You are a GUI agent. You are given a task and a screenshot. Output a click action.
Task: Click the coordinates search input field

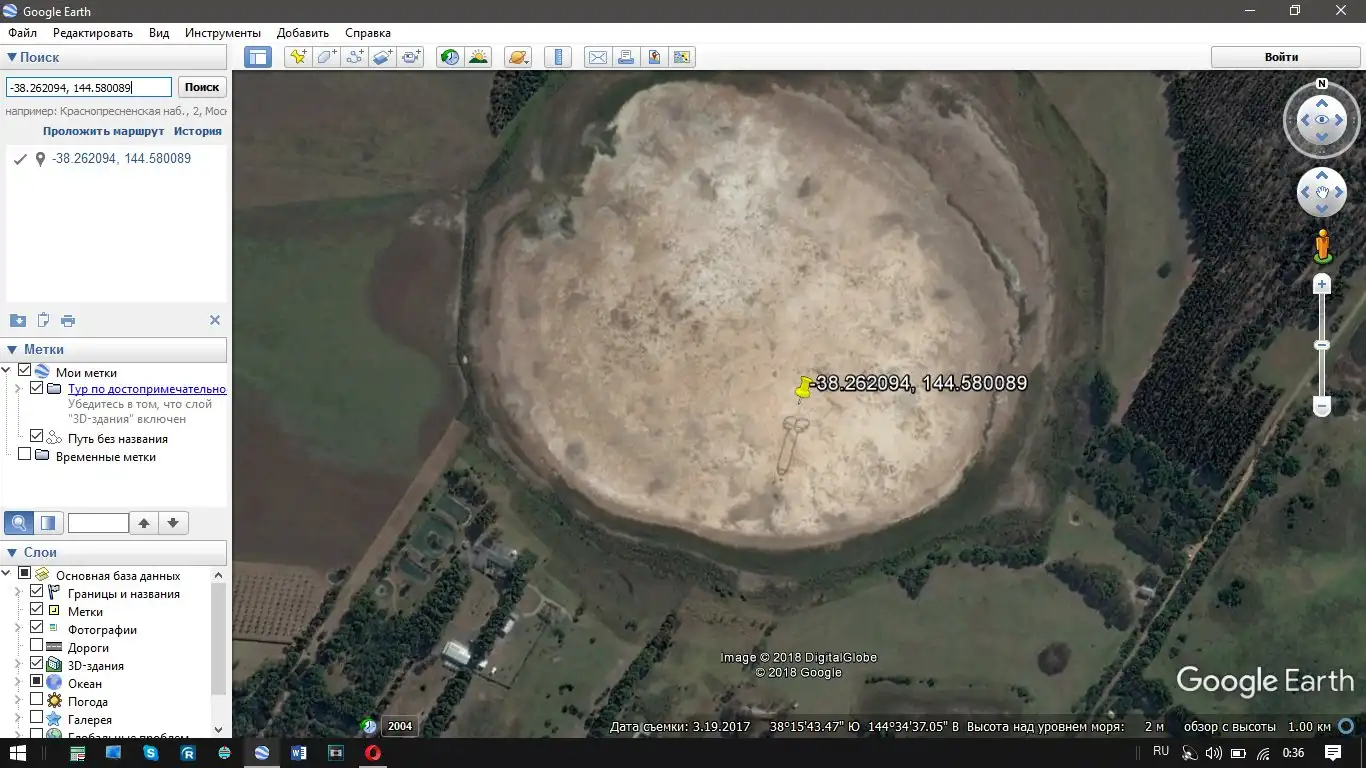[88, 87]
